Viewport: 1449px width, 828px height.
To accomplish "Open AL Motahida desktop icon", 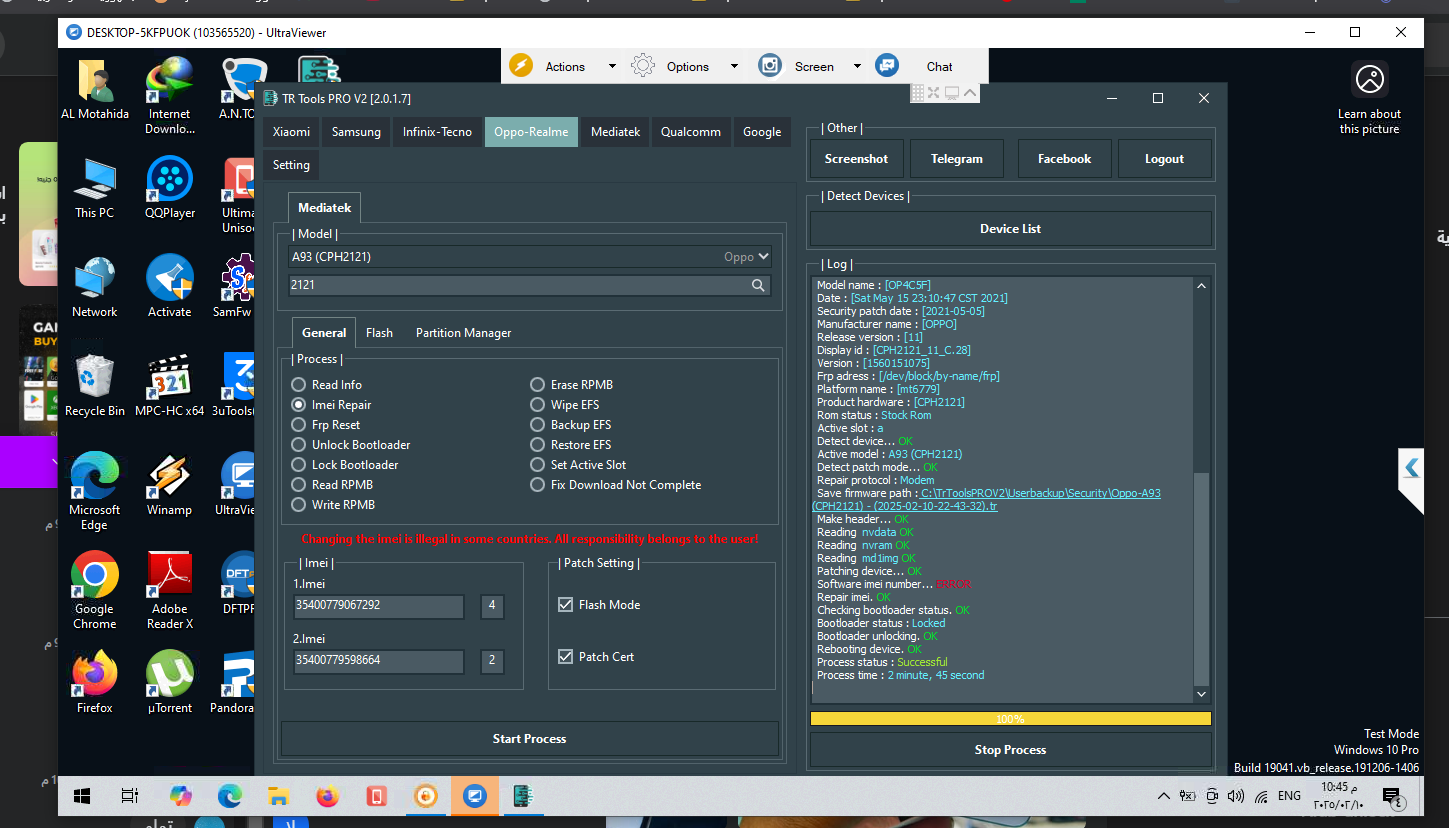I will point(95,89).
